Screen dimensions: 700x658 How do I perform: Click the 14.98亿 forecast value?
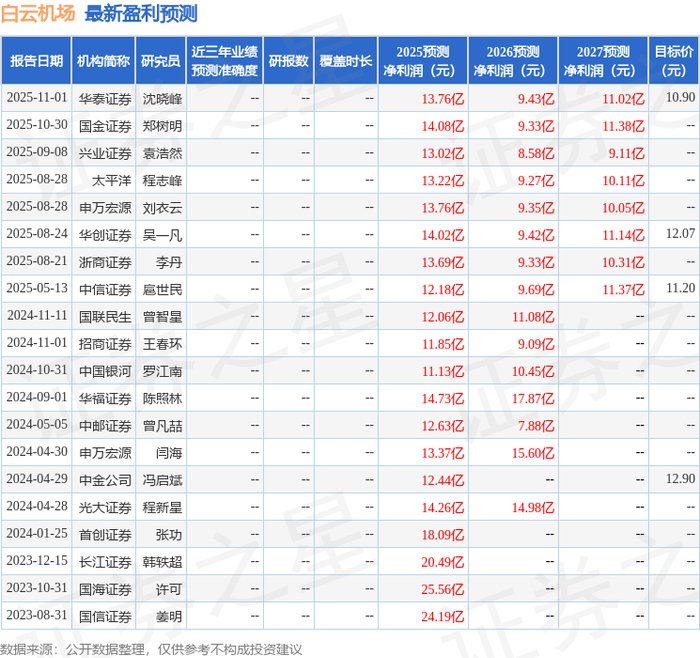click(x=533, y=508)
